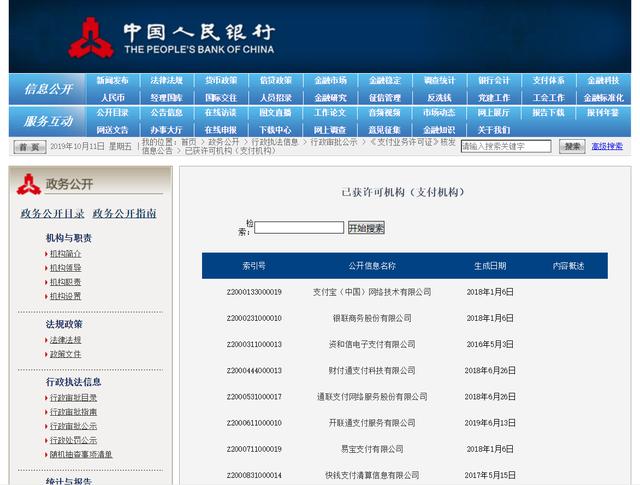The height and width of the screenshot is (485, 640).
Task: Open 政务公开指南 link in sidebar
Action: [x=124, y=214]
